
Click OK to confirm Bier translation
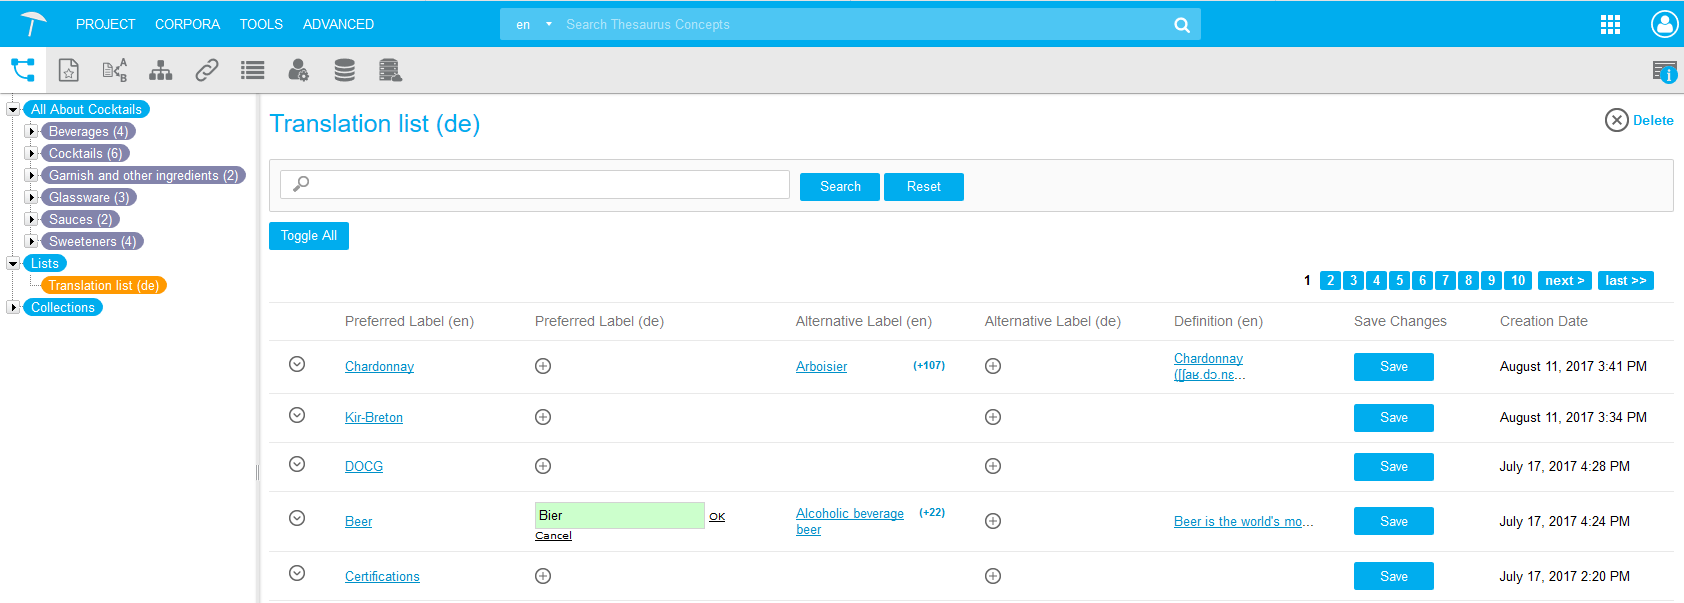tap(717, 517)
